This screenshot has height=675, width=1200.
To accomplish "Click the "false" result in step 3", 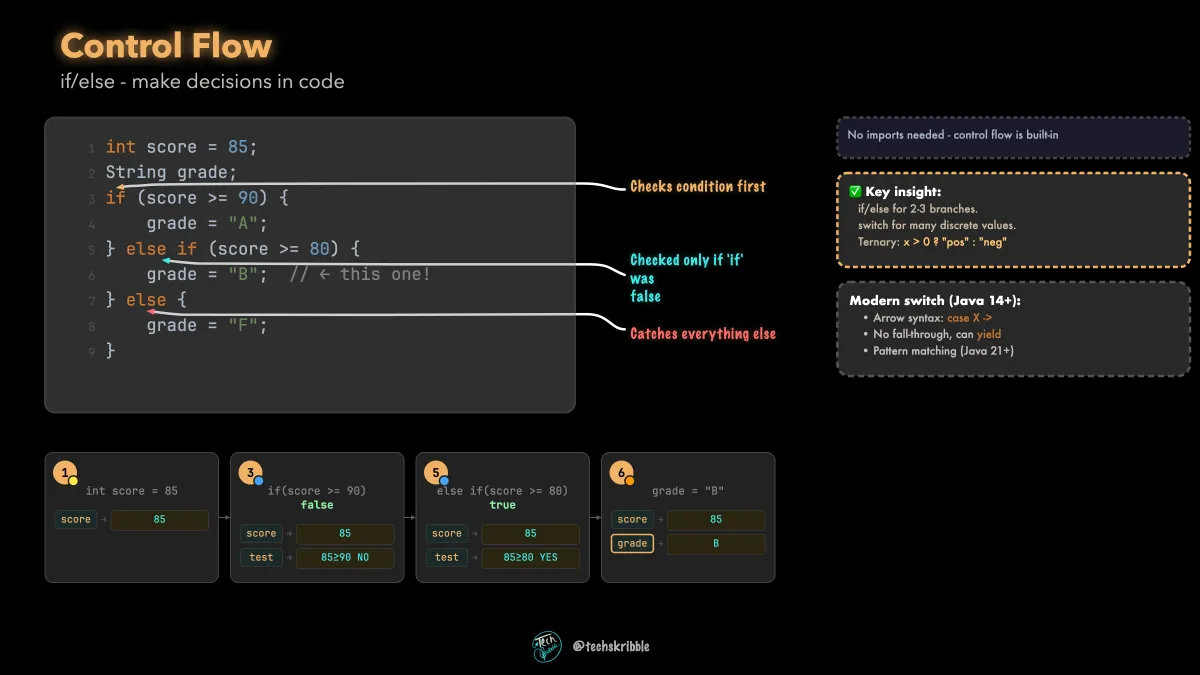I will pyautogui.click(x=317, y=505).
